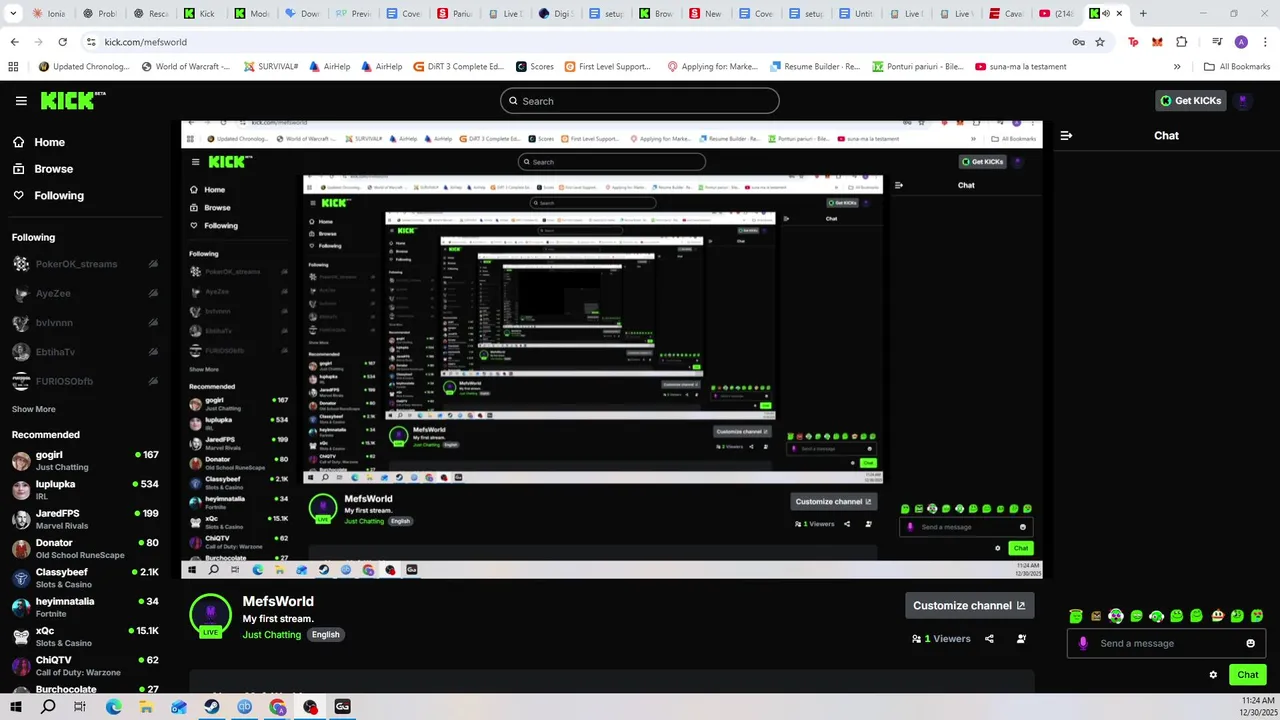
Task: Toggle notifications for EbtihaTv
Action: (x=153, y=352)
